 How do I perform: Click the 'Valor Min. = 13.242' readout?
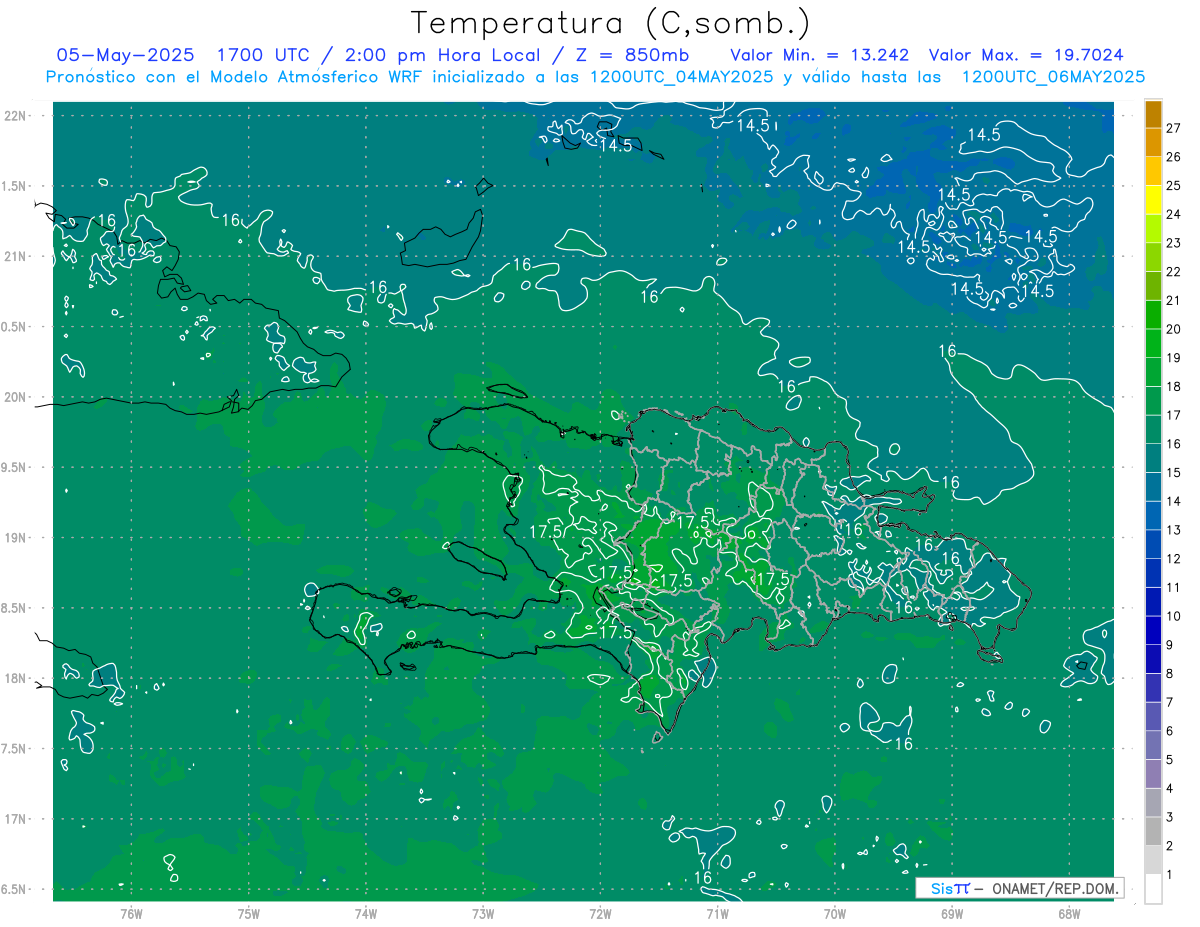[819, 55]
